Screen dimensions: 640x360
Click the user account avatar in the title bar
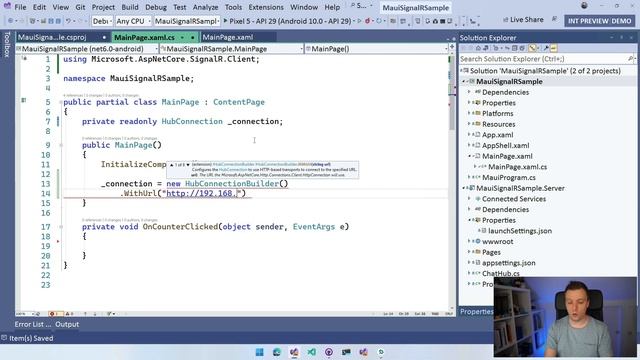coord(584,6)
